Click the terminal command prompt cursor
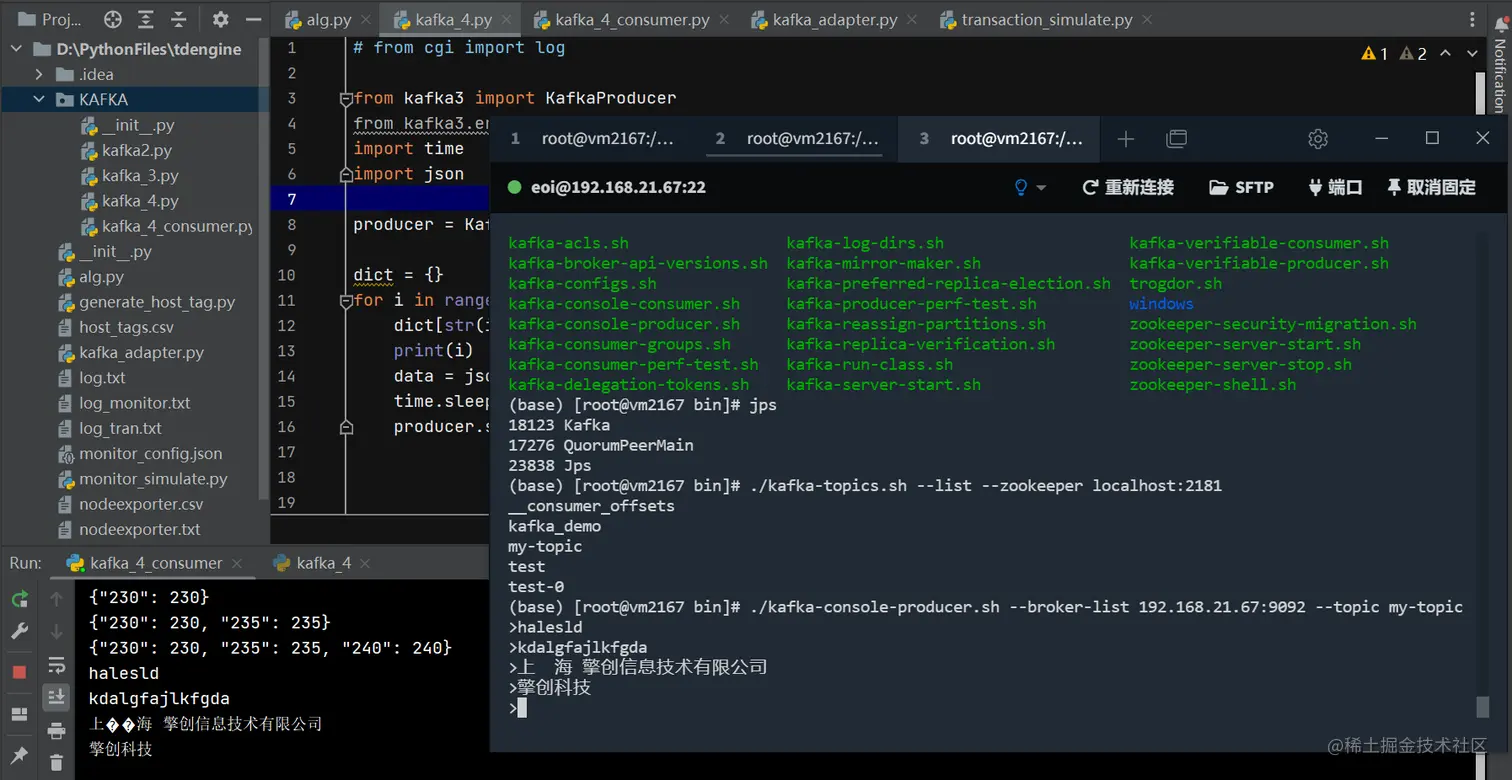 pos(521,708)
